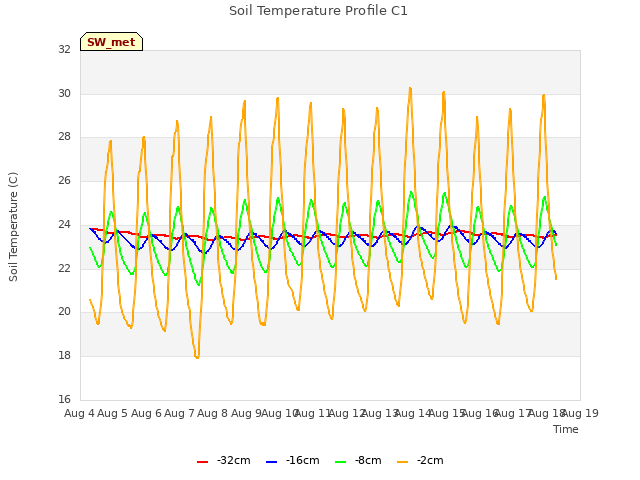640x480 pixels.
Task: Click the 20 y-axis tick label
Action: [x=64, y=311]
